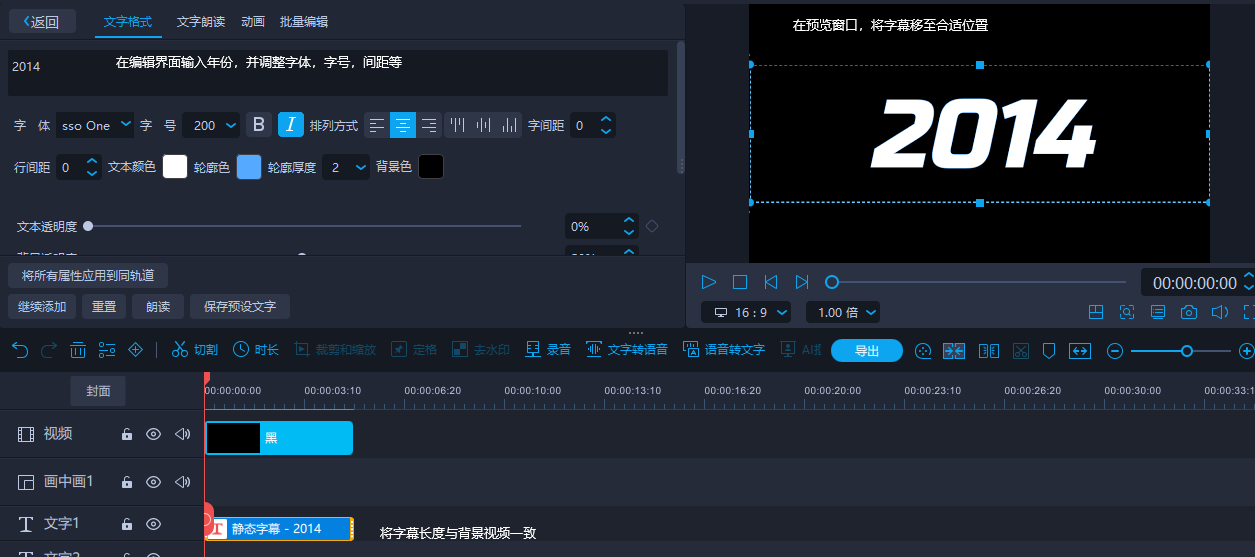The image size is (1255, 557).
Task: Open the 轮廓色 blue color swatch
Action: click(x=249, y=167)
